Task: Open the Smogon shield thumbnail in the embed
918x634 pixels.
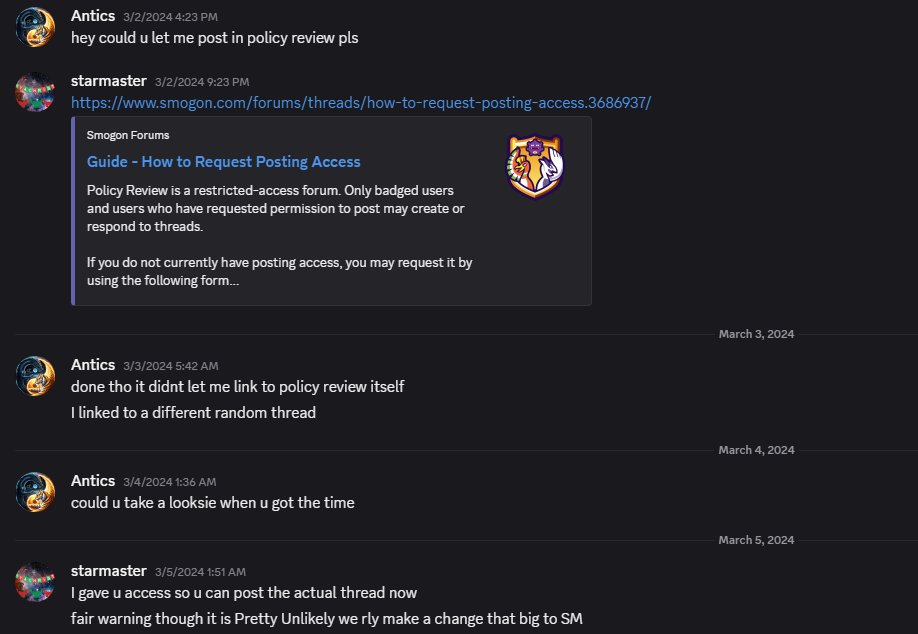Action: 535,166
